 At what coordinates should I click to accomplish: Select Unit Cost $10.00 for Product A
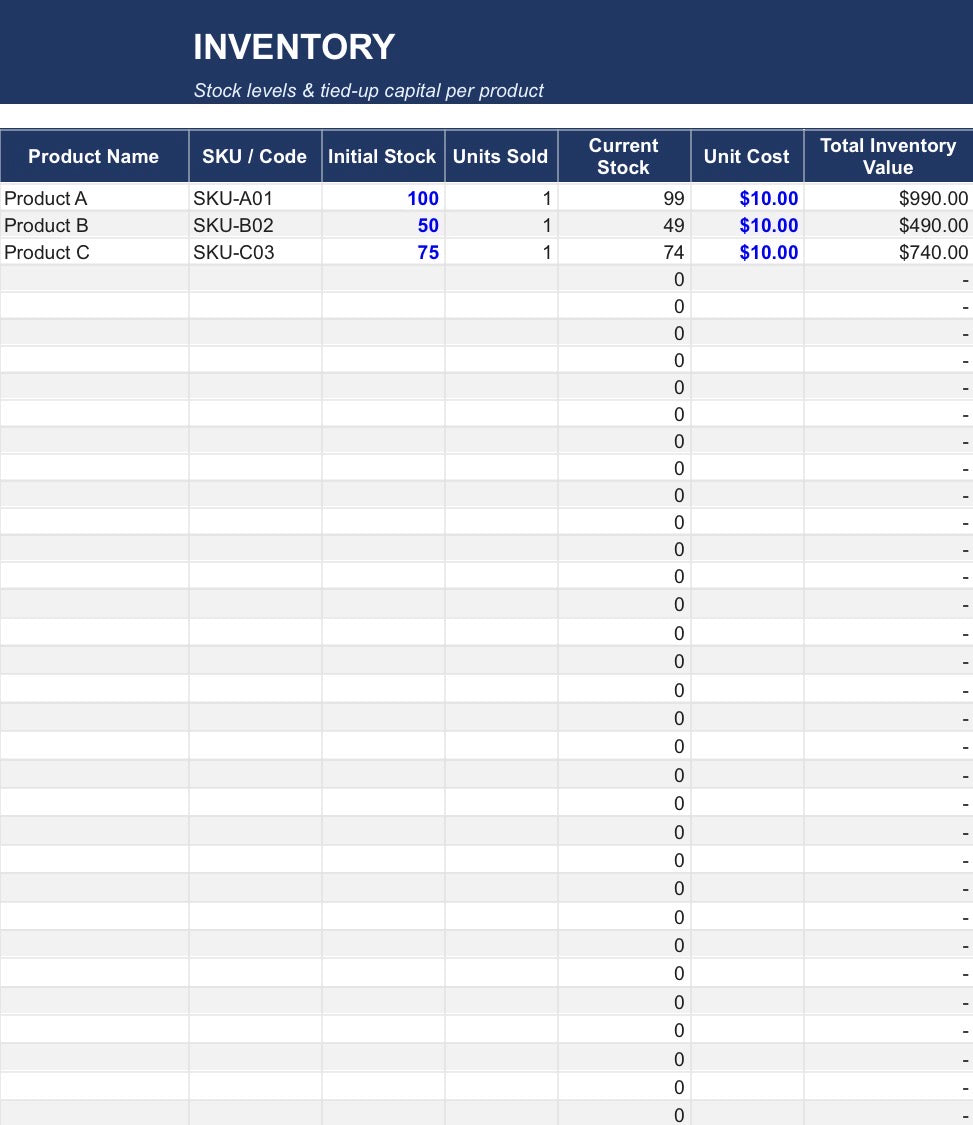coord(746,198)
